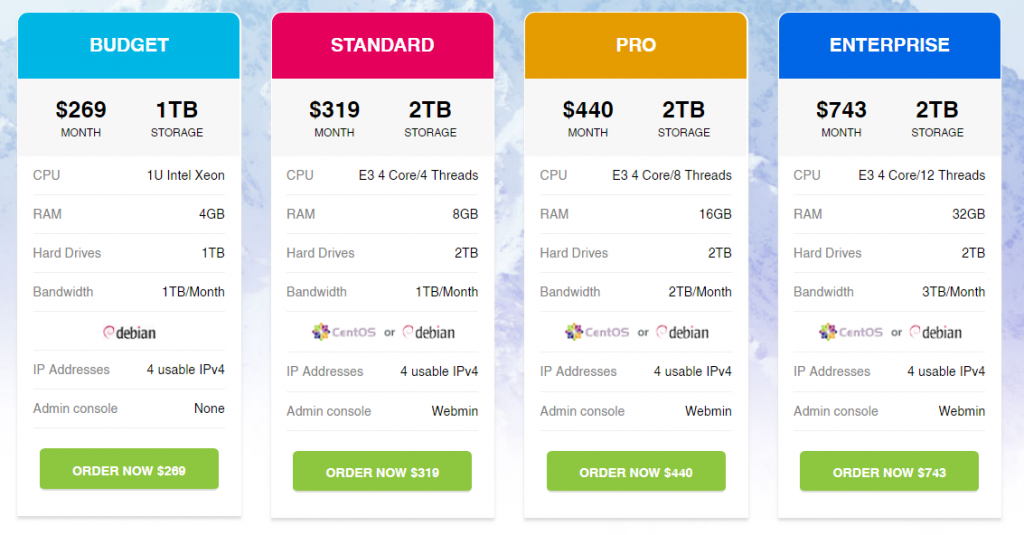The image size is (1024, 535).
Task: Select the blue BUDGET plan header
Action: pyautogui.click(x=129, y=46)
